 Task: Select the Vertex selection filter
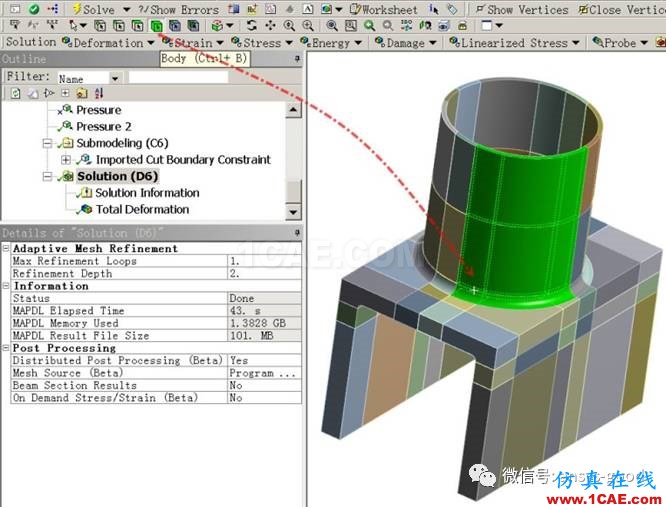click(x=100, y=25)
